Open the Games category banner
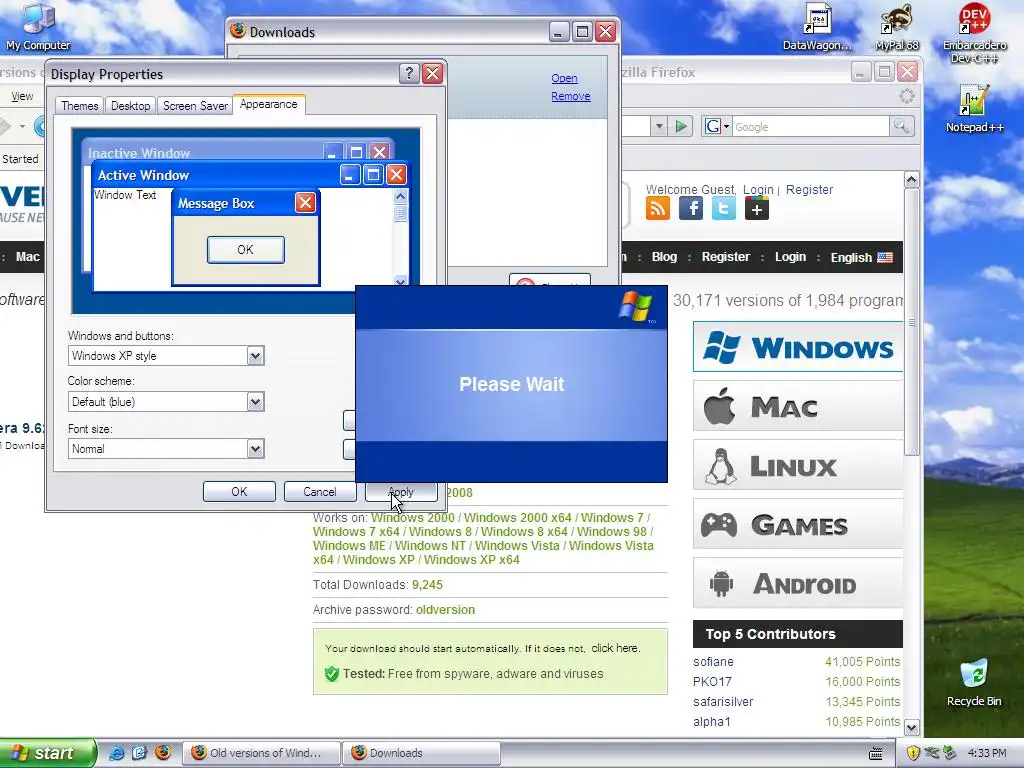Image resolution: width=1024 pixels, height=768 pixels. coord(798,524)
